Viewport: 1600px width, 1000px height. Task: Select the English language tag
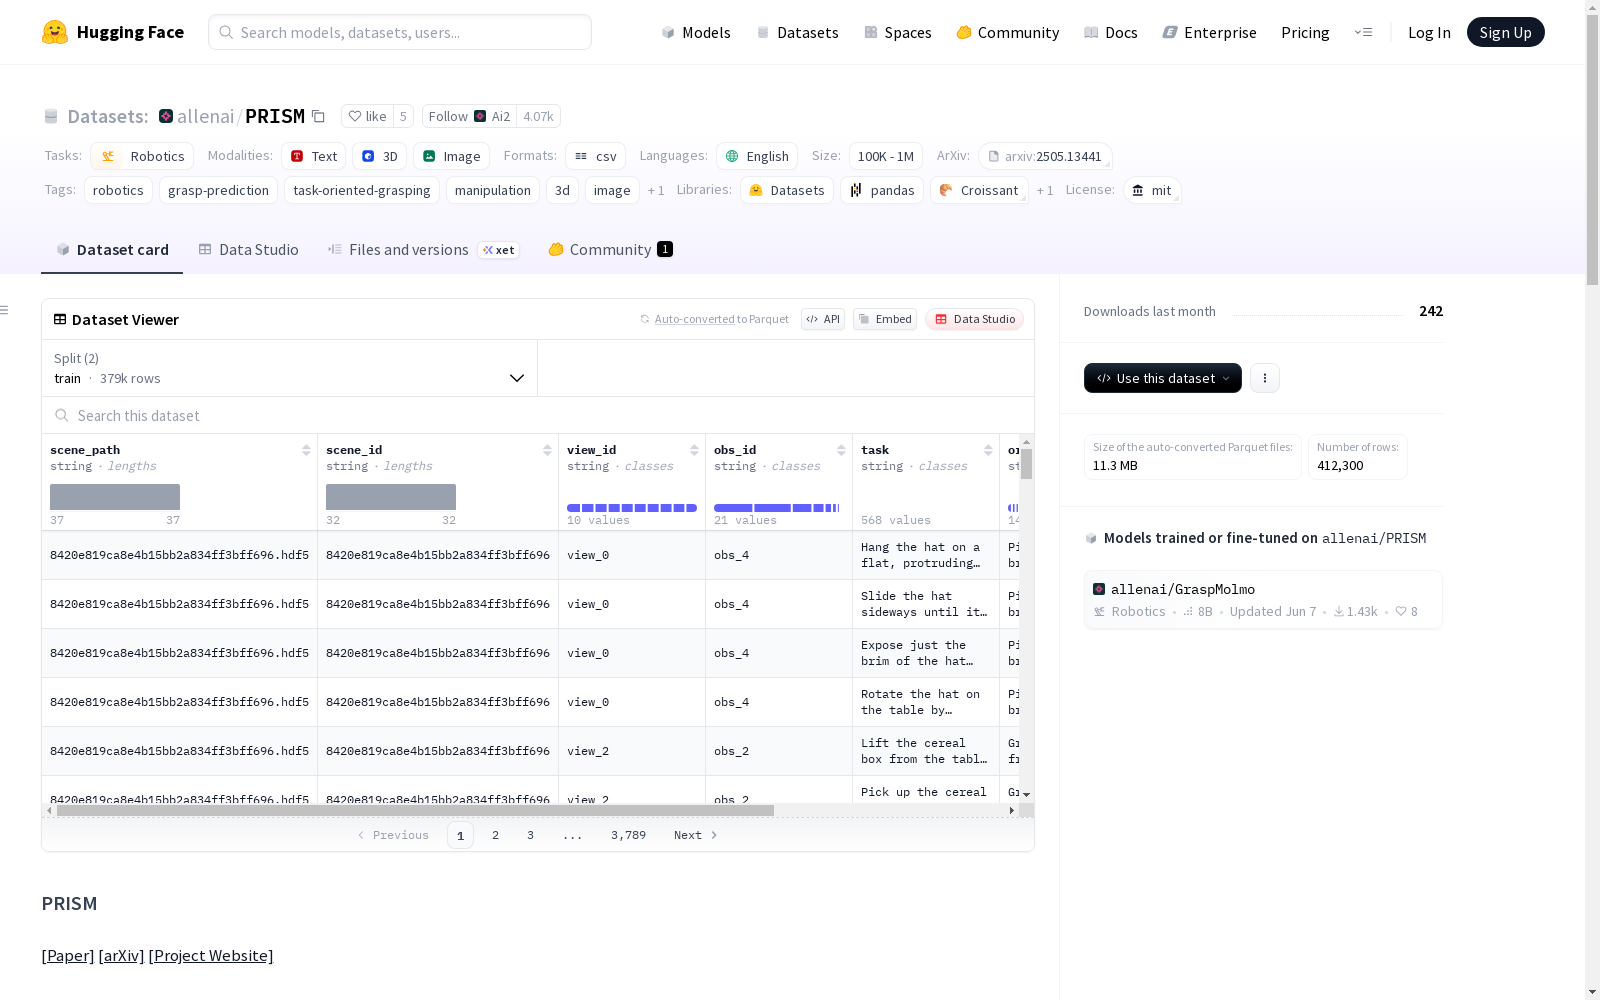pyautogui.click(x=757, y=156)
